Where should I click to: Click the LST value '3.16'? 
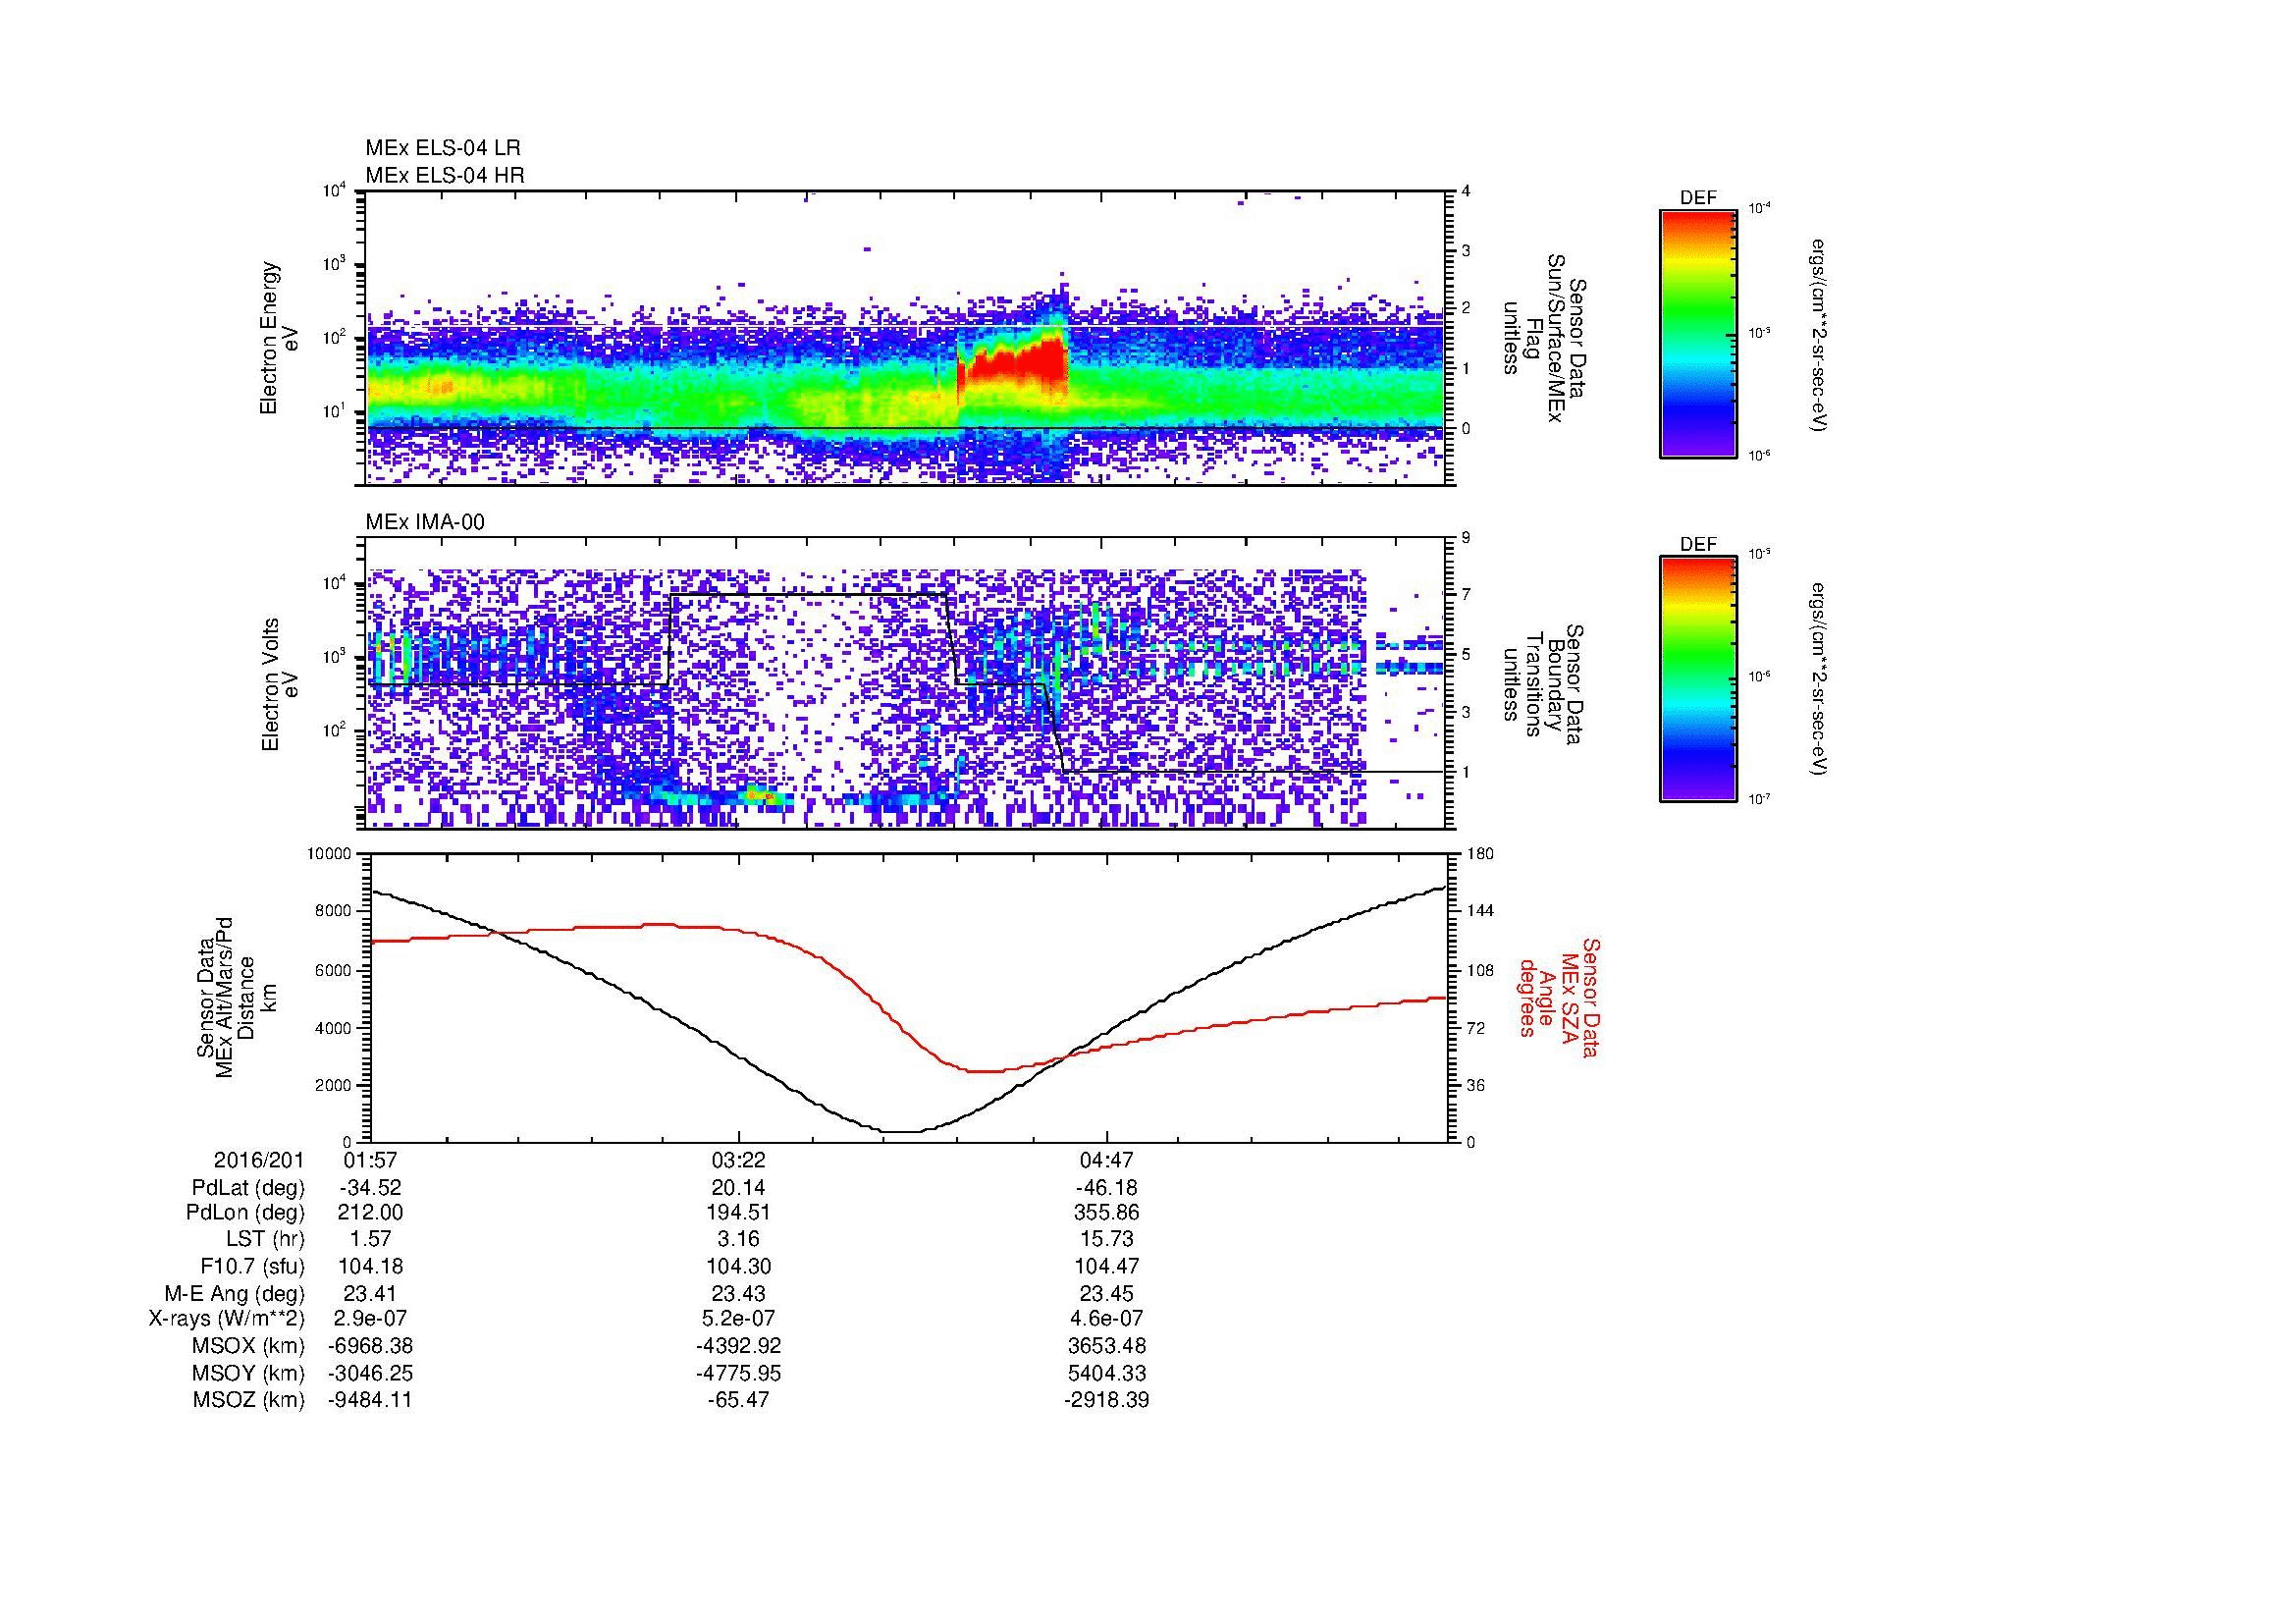click(x=738, y=1239)
